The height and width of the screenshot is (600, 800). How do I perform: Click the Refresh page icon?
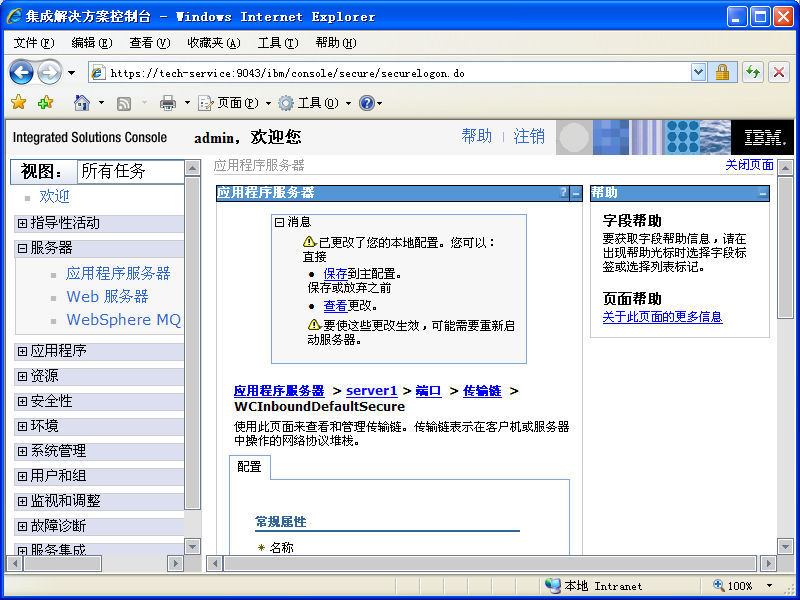pyautogui.click(x=752, y=72)
